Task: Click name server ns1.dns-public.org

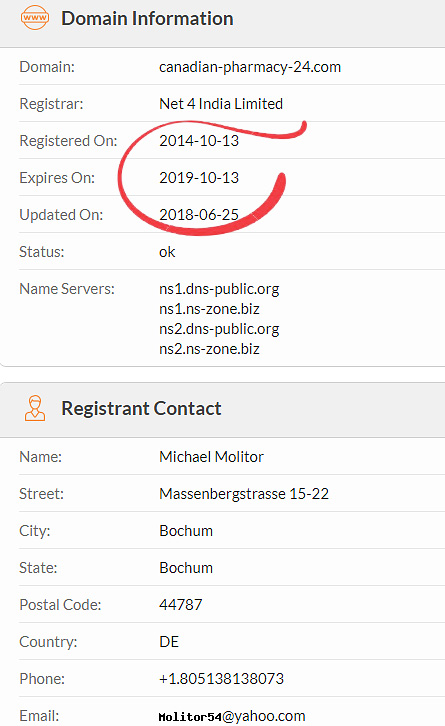Action: tap(219, 289)
